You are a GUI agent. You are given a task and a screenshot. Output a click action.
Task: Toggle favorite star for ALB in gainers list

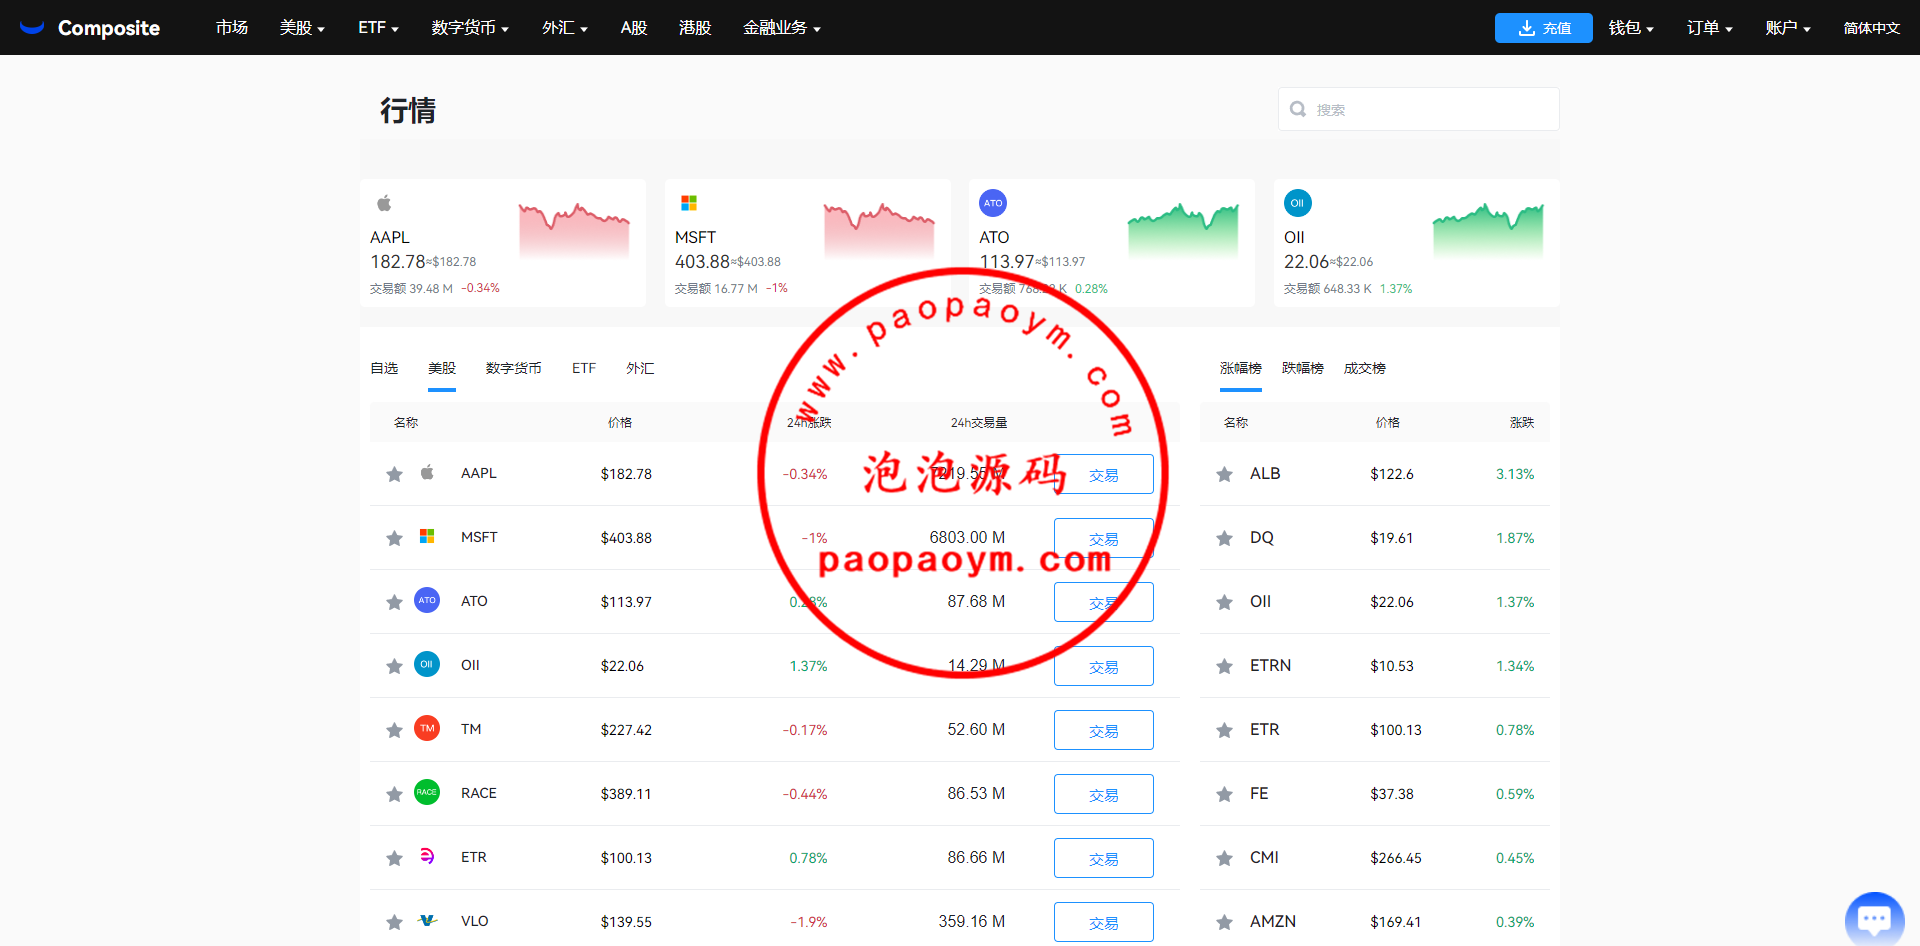pos(1224,474)
